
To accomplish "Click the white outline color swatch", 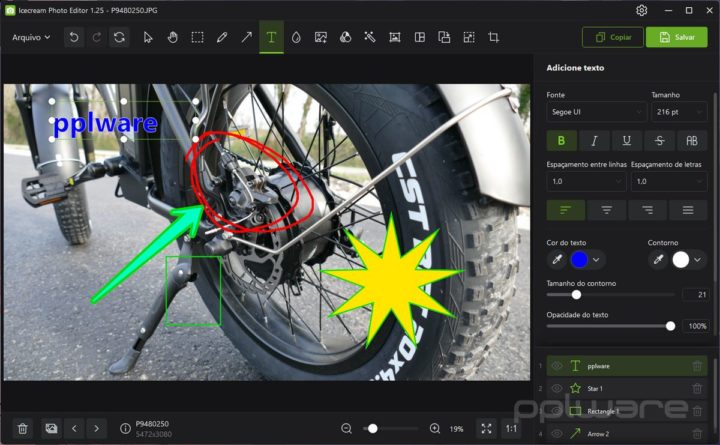I will click(x=681, y=260).
